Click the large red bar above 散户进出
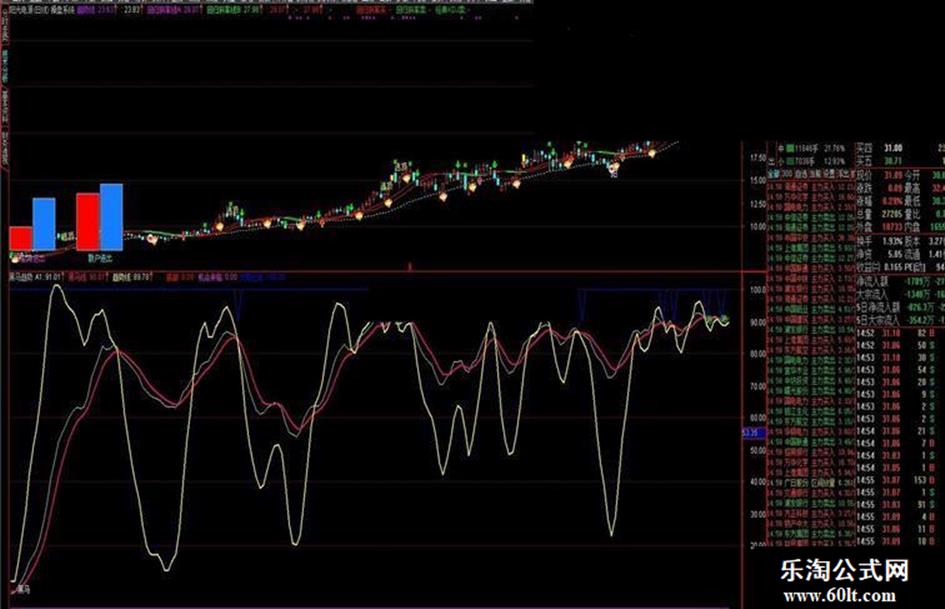Screen dimensions: 945x609 88,221
